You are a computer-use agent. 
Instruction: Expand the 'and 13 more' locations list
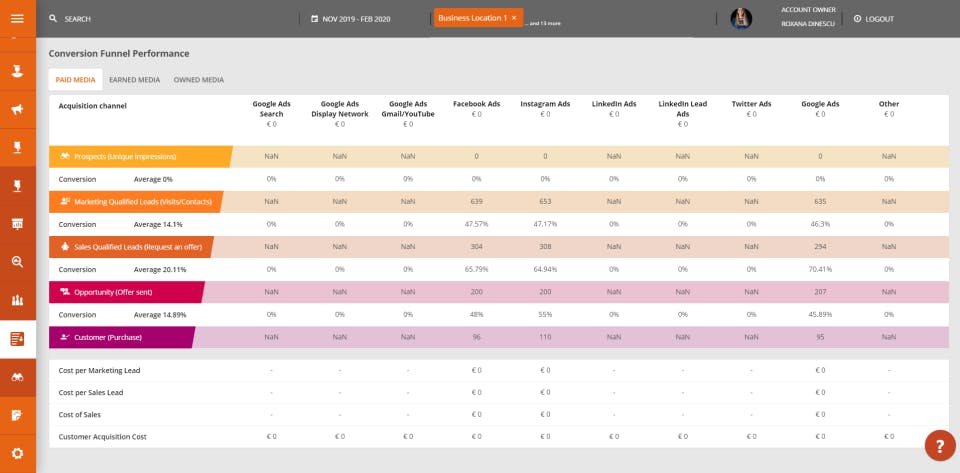tap(546, 23)
